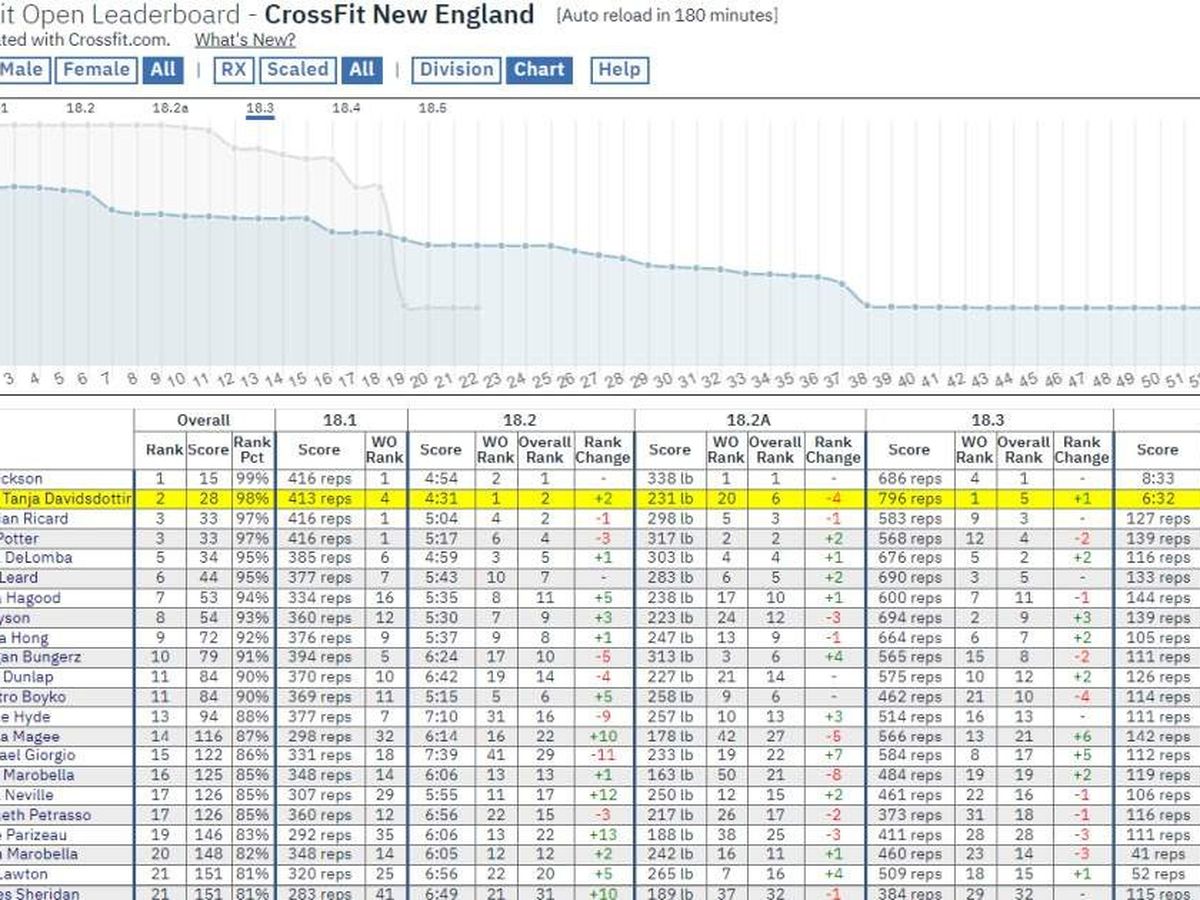Select the Female filter button

[96, 70]
